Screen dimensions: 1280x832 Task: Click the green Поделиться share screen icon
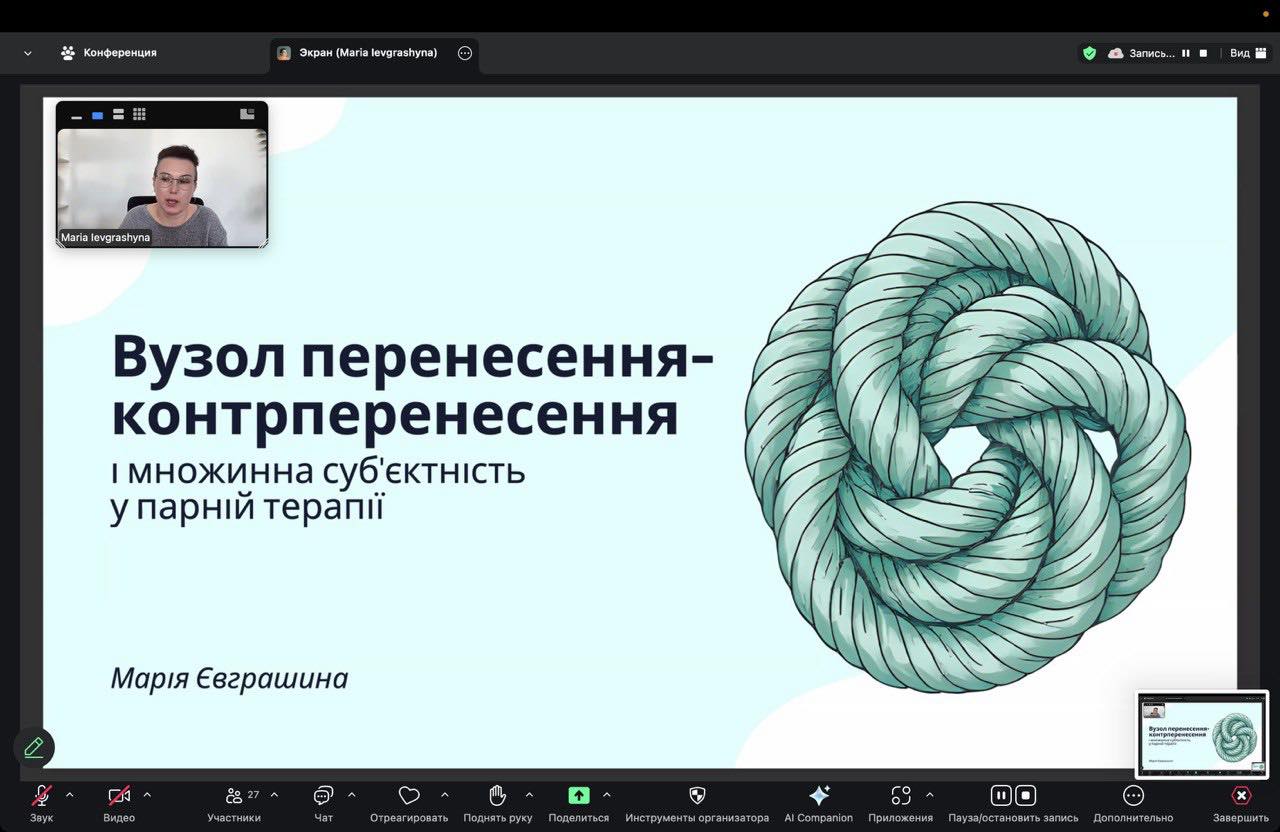pyautogui.click(x=578, y=796)
